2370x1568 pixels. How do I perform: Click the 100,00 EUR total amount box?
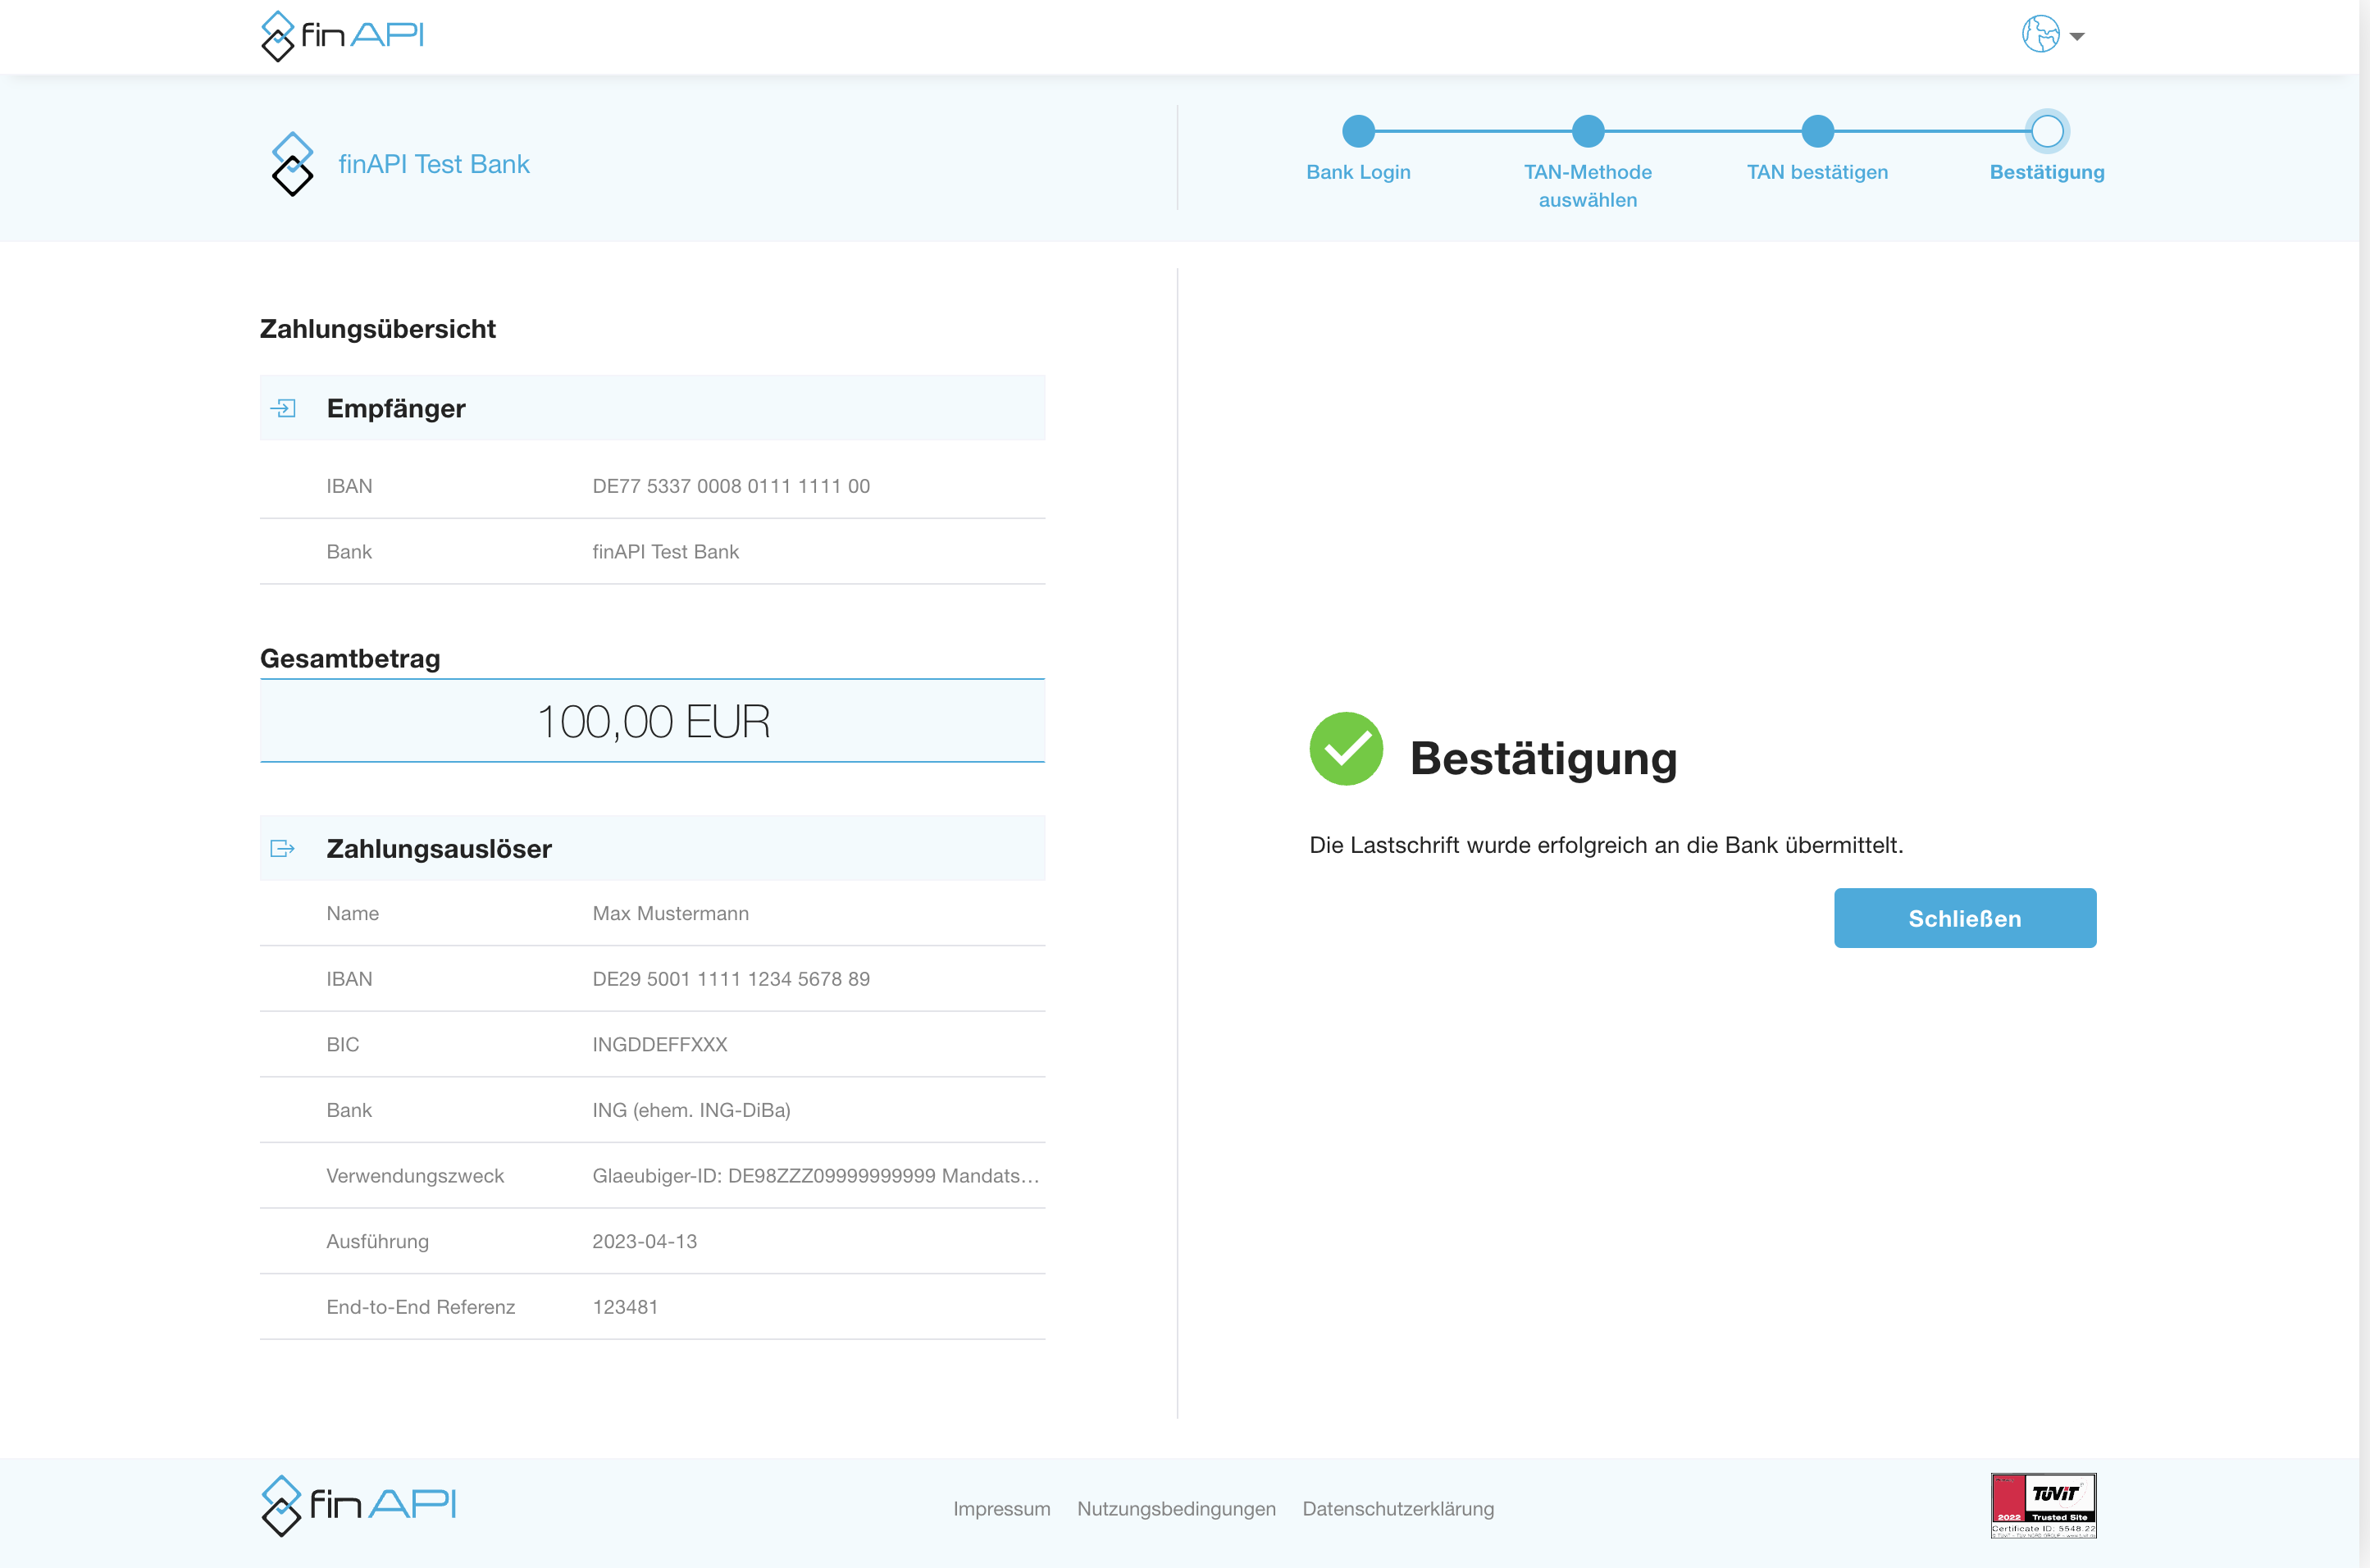click(x=652, y=721)
